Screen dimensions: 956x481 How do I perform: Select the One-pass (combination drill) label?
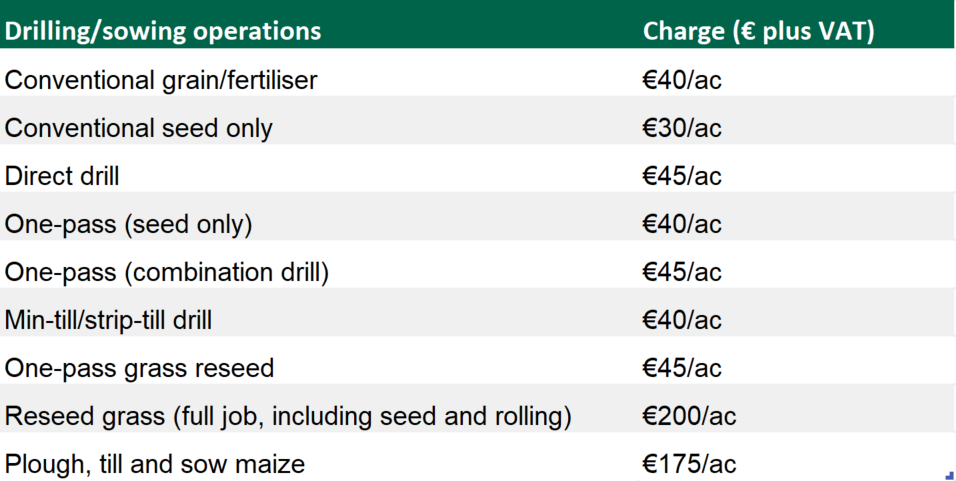pos(167,272)
